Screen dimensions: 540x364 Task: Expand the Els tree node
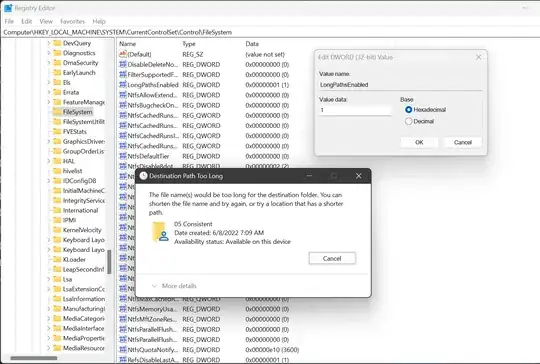[49, 82]
